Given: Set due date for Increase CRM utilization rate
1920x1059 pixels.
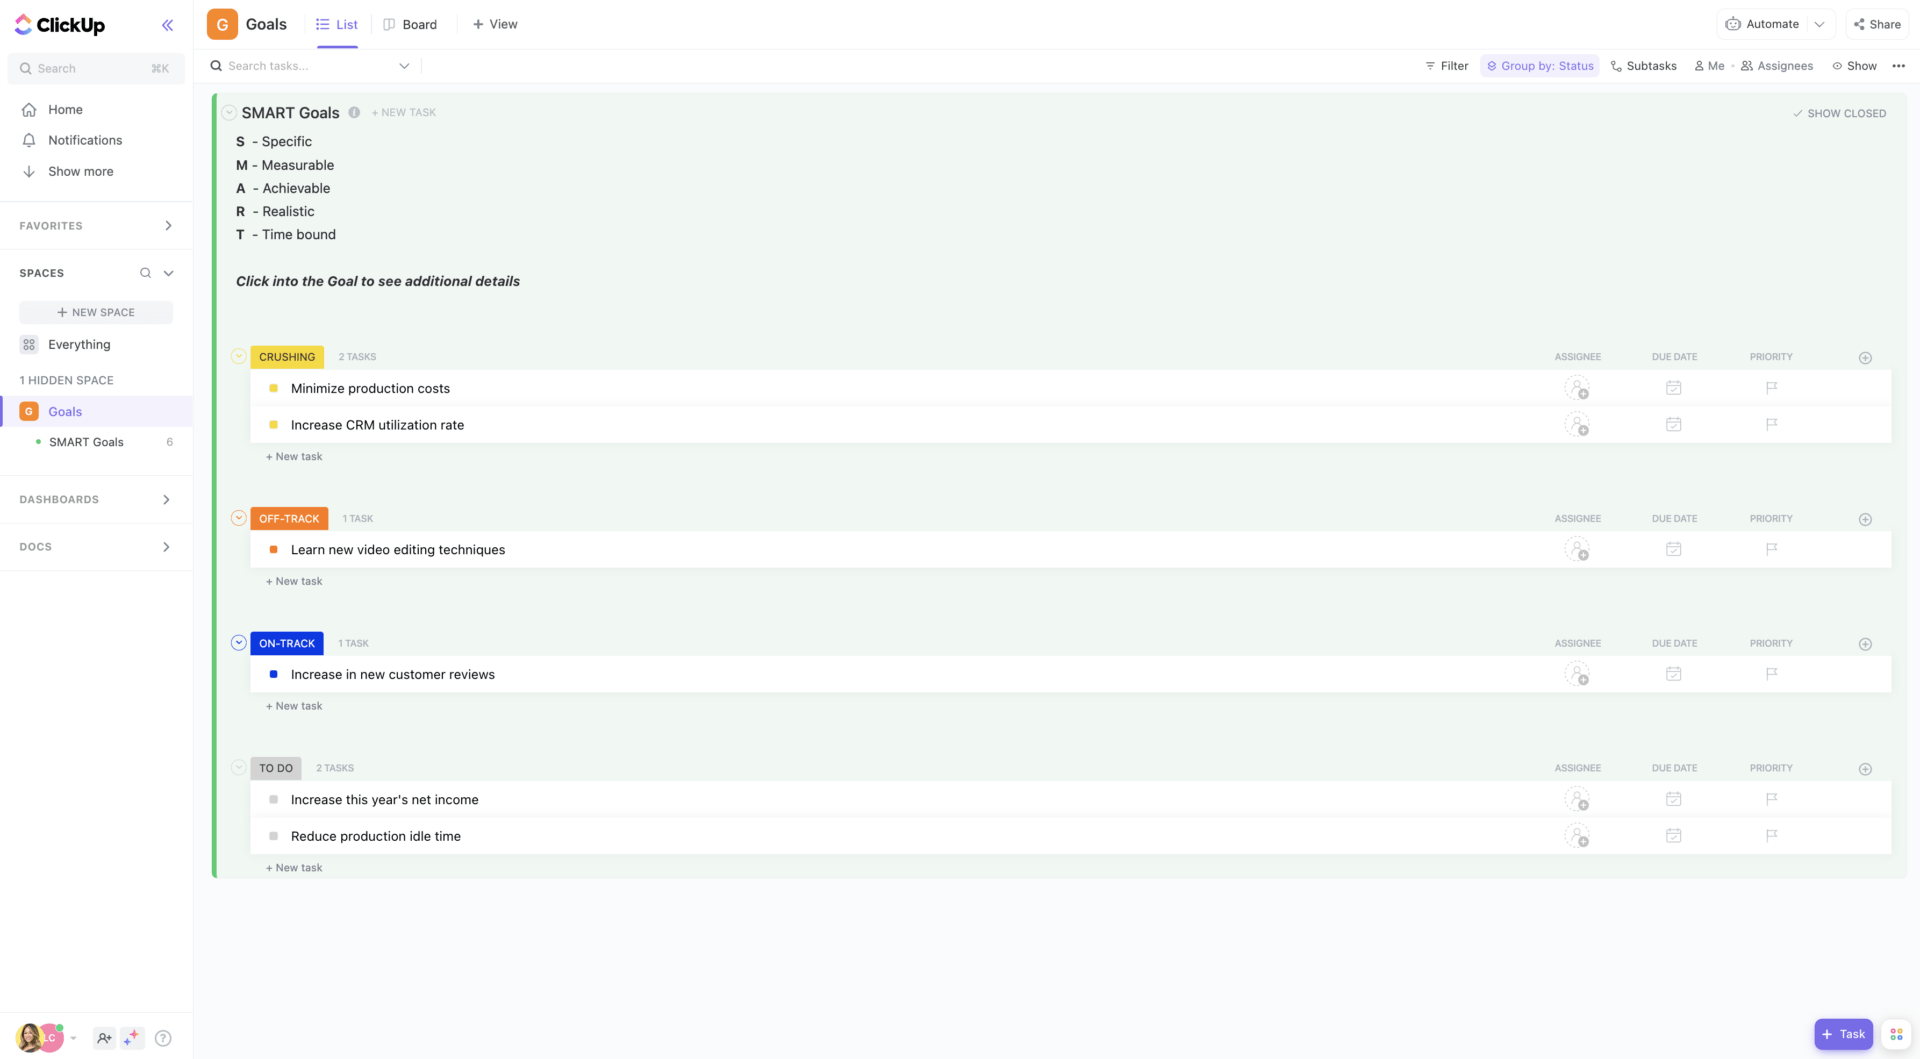Looking at the screenshot, I should (1673, 425).
